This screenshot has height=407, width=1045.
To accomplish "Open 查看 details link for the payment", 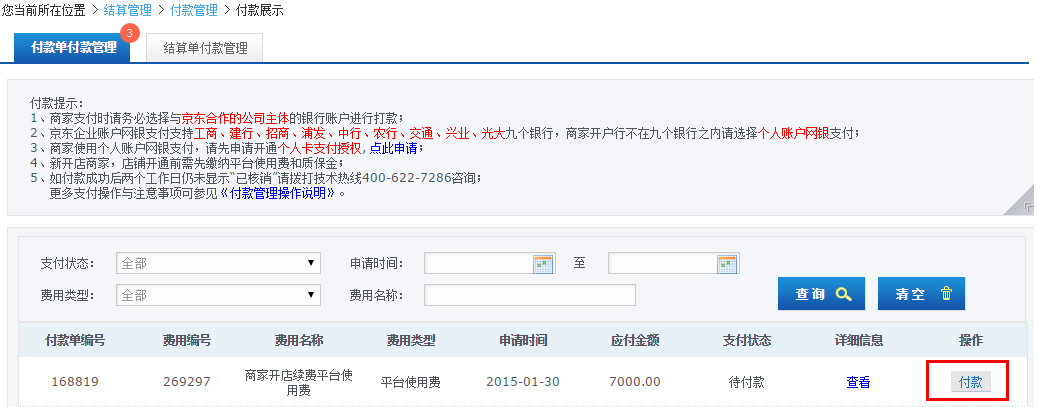I will click(x=858, y=382).
